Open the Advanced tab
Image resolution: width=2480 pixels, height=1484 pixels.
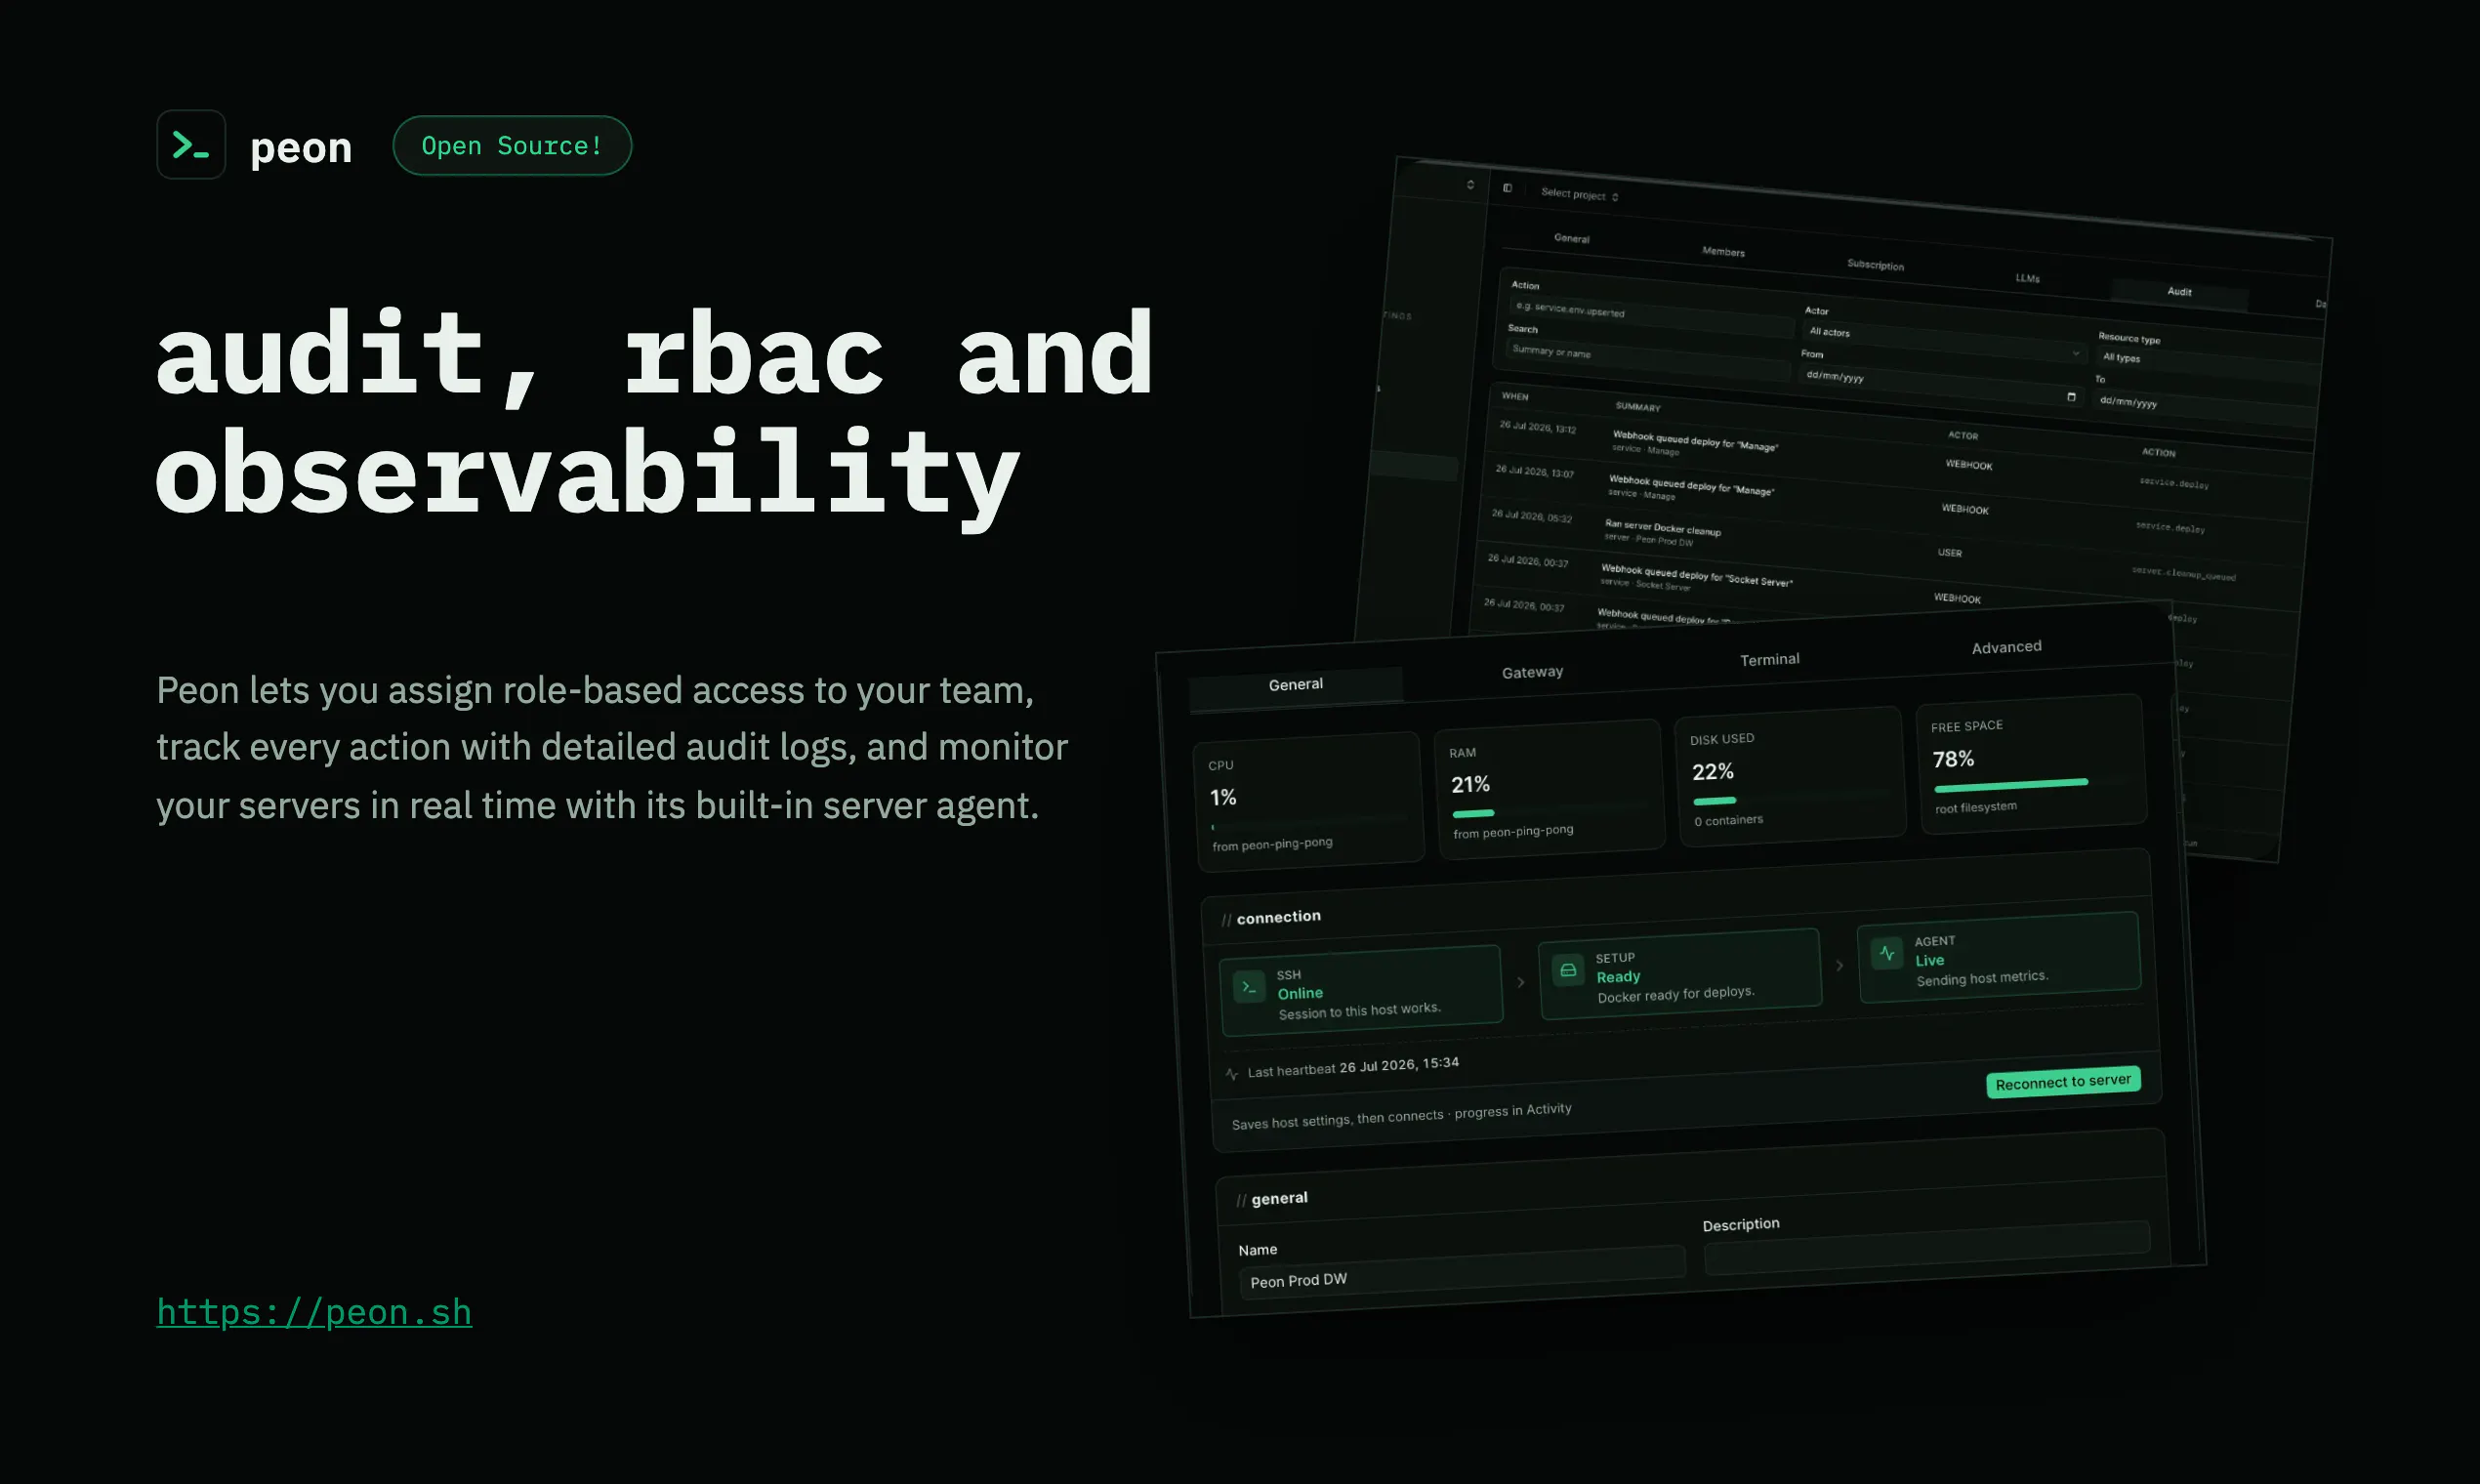click(2006, 647)
